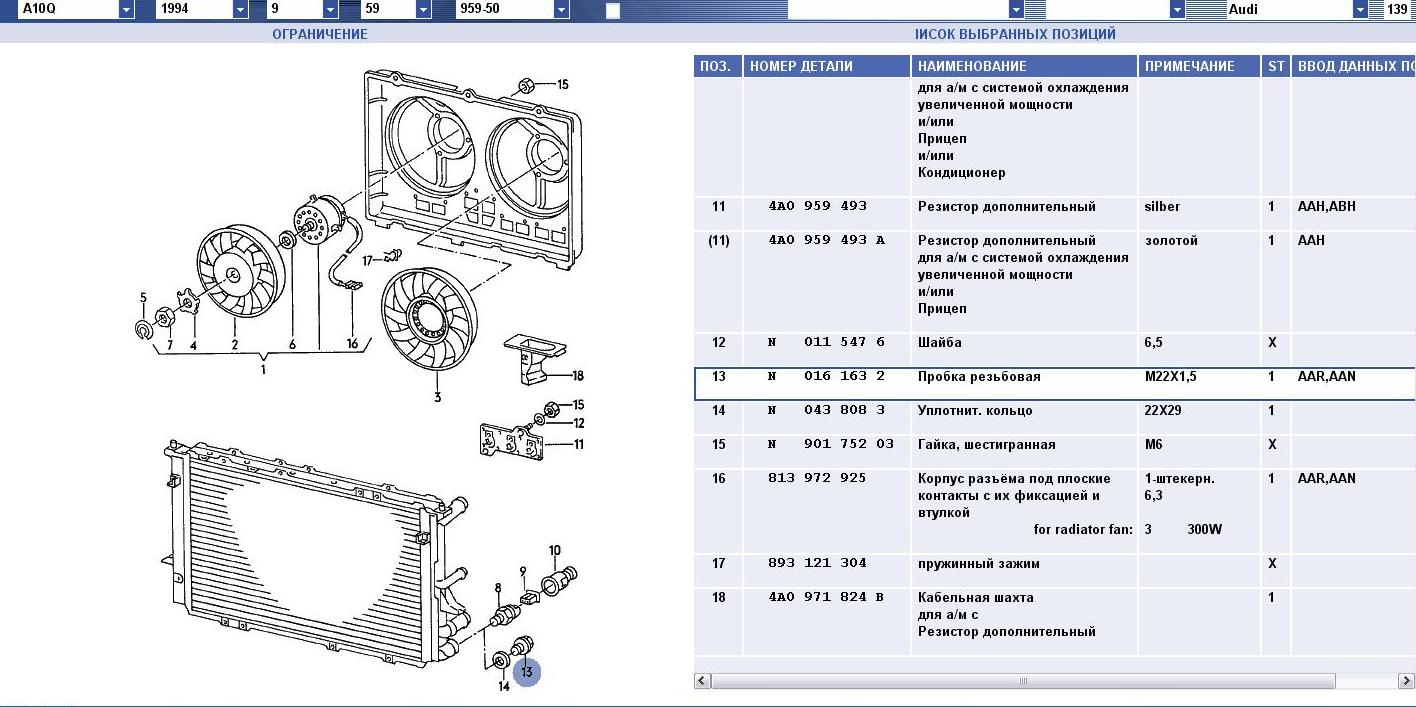Switch to the ОГРАНИЧЕНИЕ tab
Image resolution: width=1416 pixels, height=707 pixels.
pyautogui.click(x=320, y=34)
